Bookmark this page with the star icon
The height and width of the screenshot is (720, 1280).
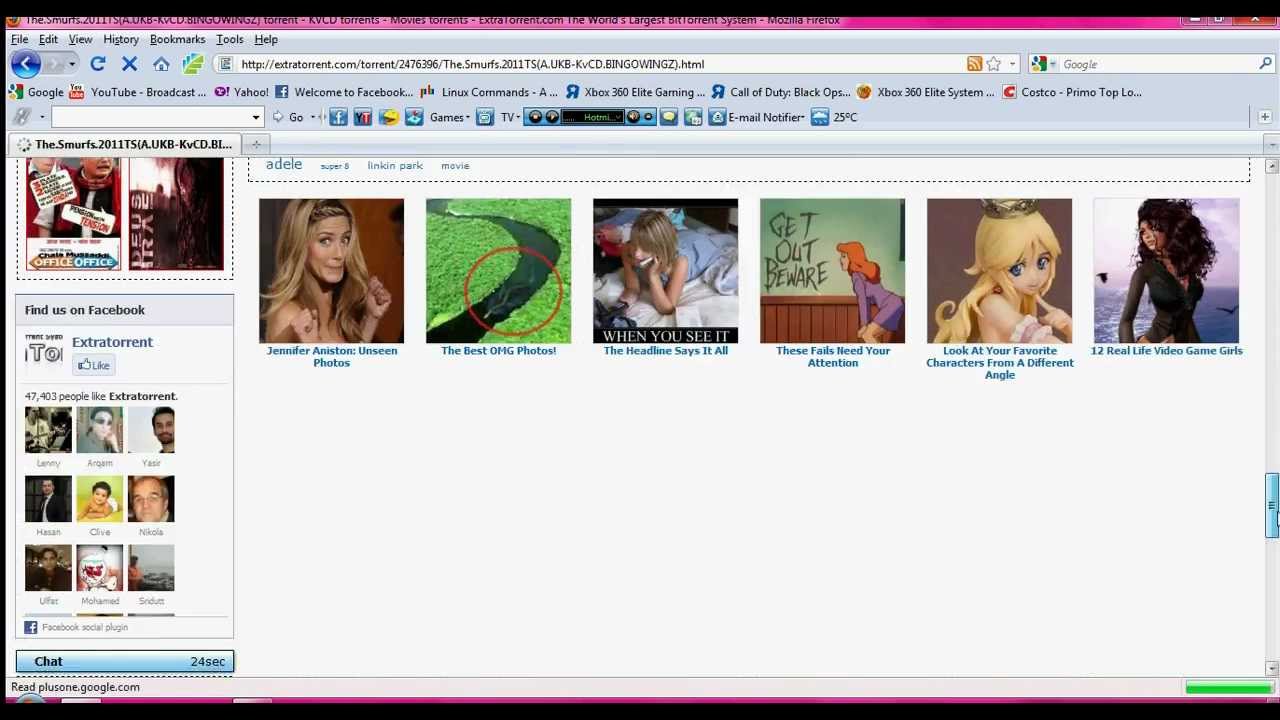point(994,64)
